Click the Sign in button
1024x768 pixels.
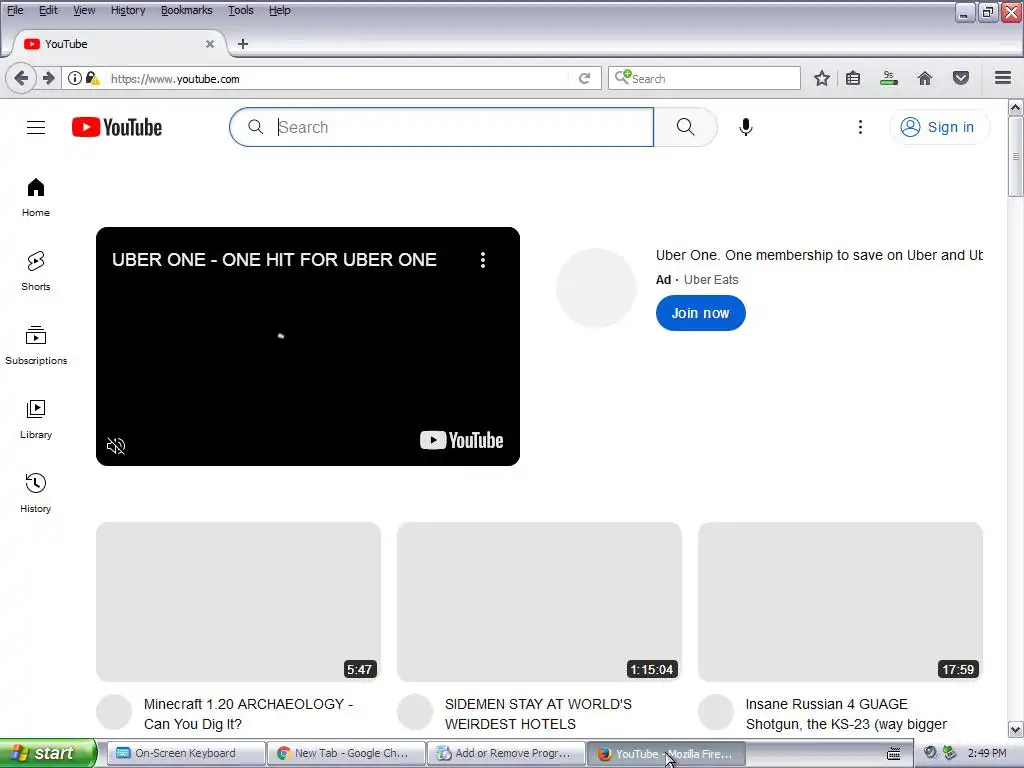(939, 127)
